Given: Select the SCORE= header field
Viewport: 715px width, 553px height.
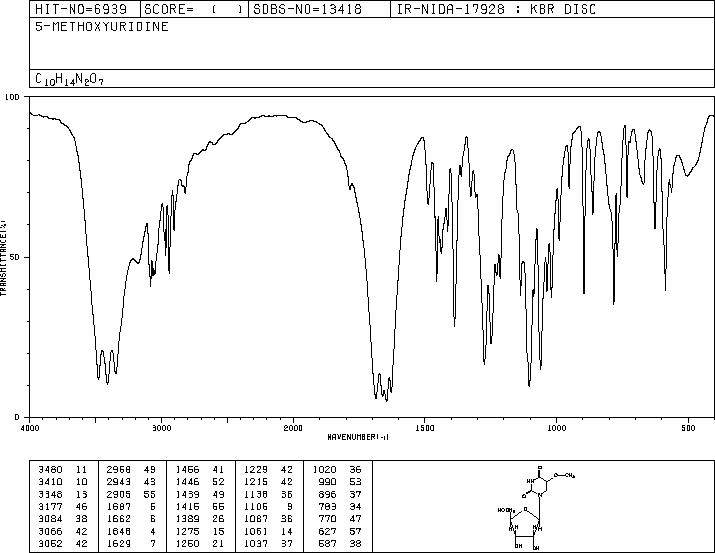Looking at the screenshot, I should [194, 9].
